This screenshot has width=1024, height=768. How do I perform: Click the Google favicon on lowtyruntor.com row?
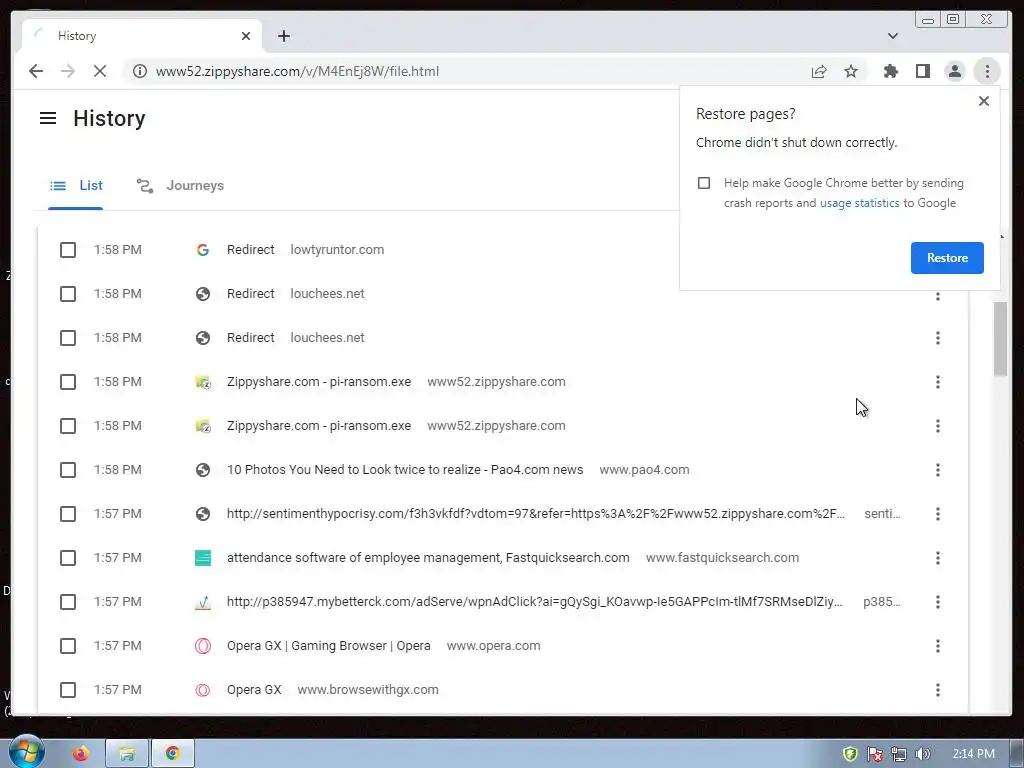[203, 249]
